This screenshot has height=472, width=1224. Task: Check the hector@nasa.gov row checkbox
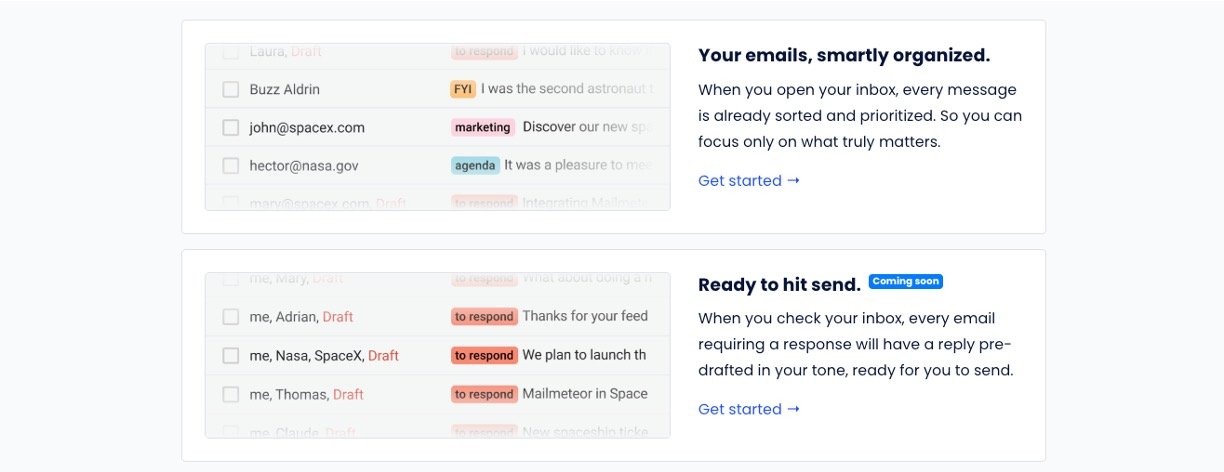[x=231, y=166]
